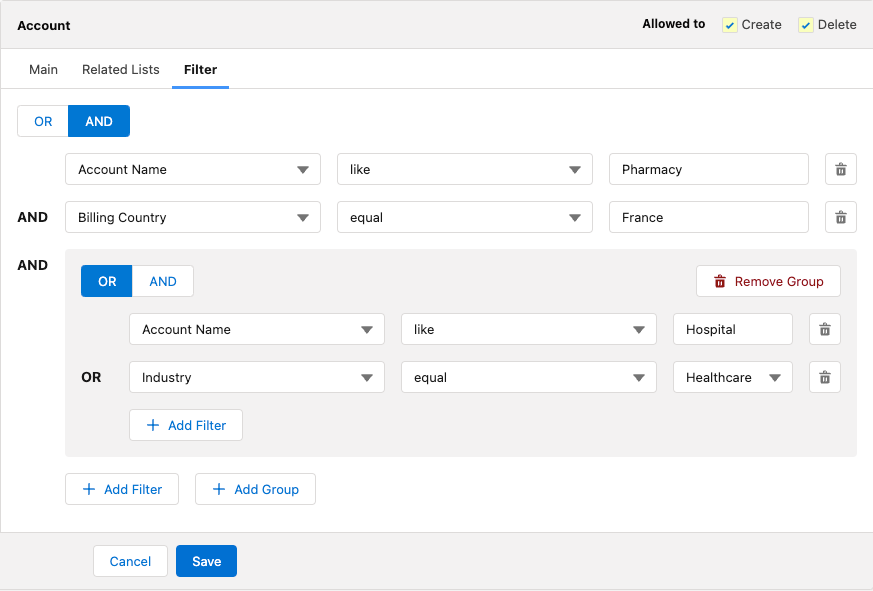Screen dimensions: 873x591
Task: Click the Pharmacy value input field
Action: tap(708, 169)
